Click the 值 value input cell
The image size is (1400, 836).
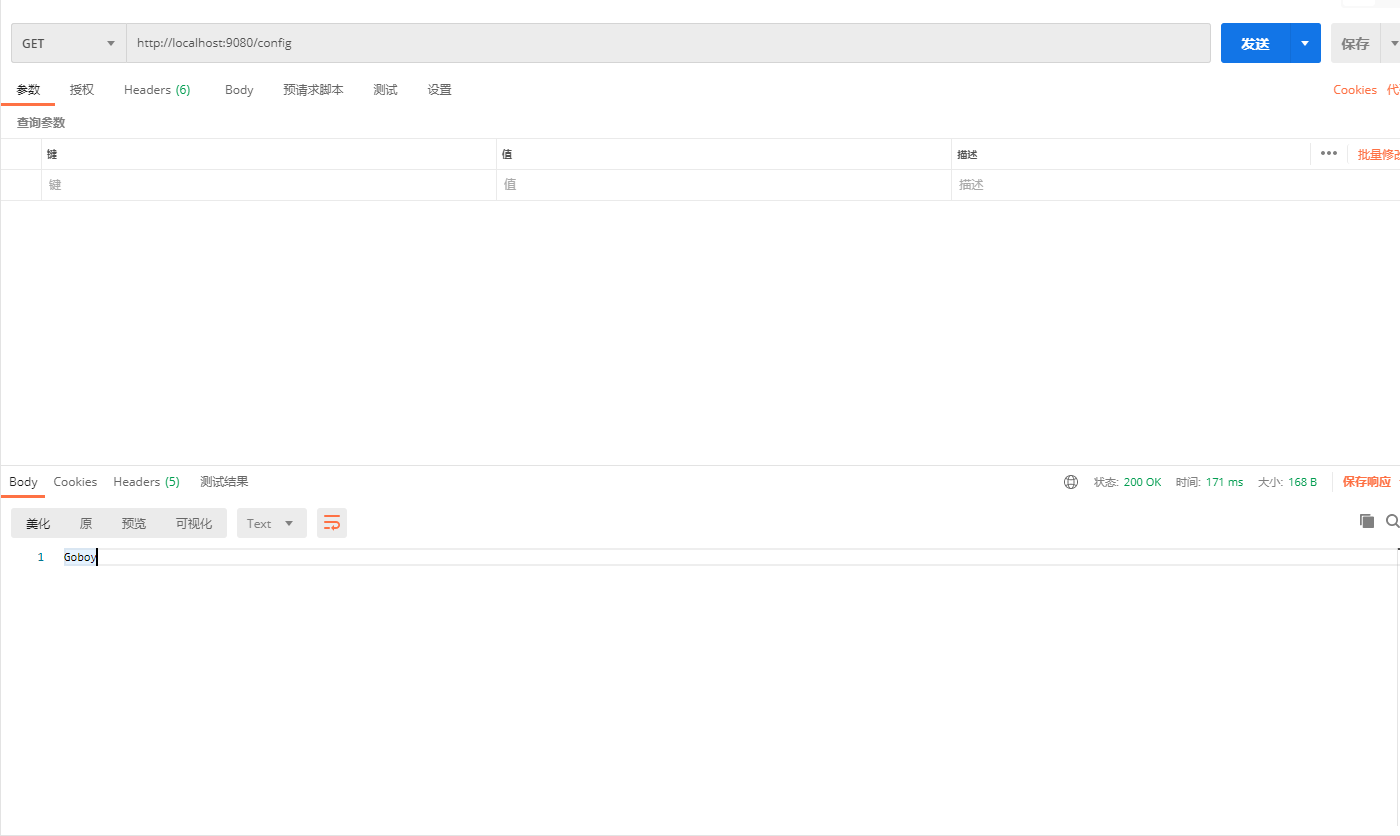[x=724, y=185]
